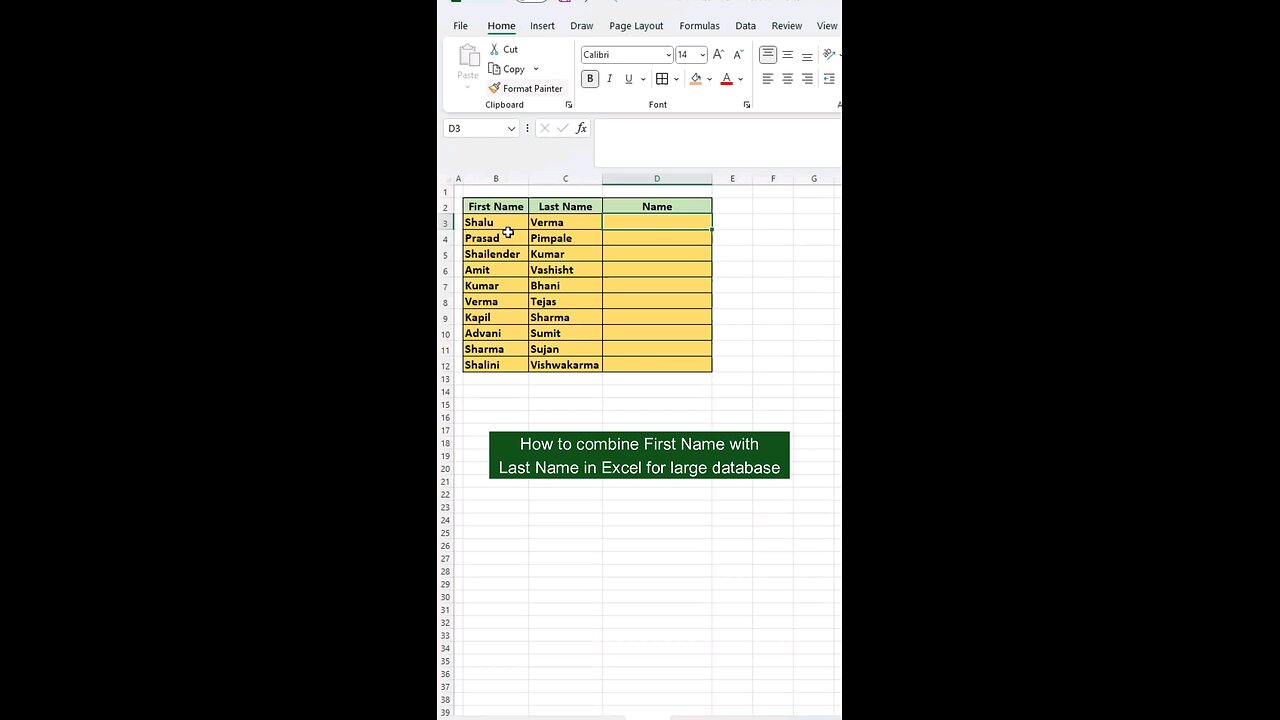Screen dimensions: 1280x720
Task: Toggle Middle Align for cell text
Action: tap(788, 55)
